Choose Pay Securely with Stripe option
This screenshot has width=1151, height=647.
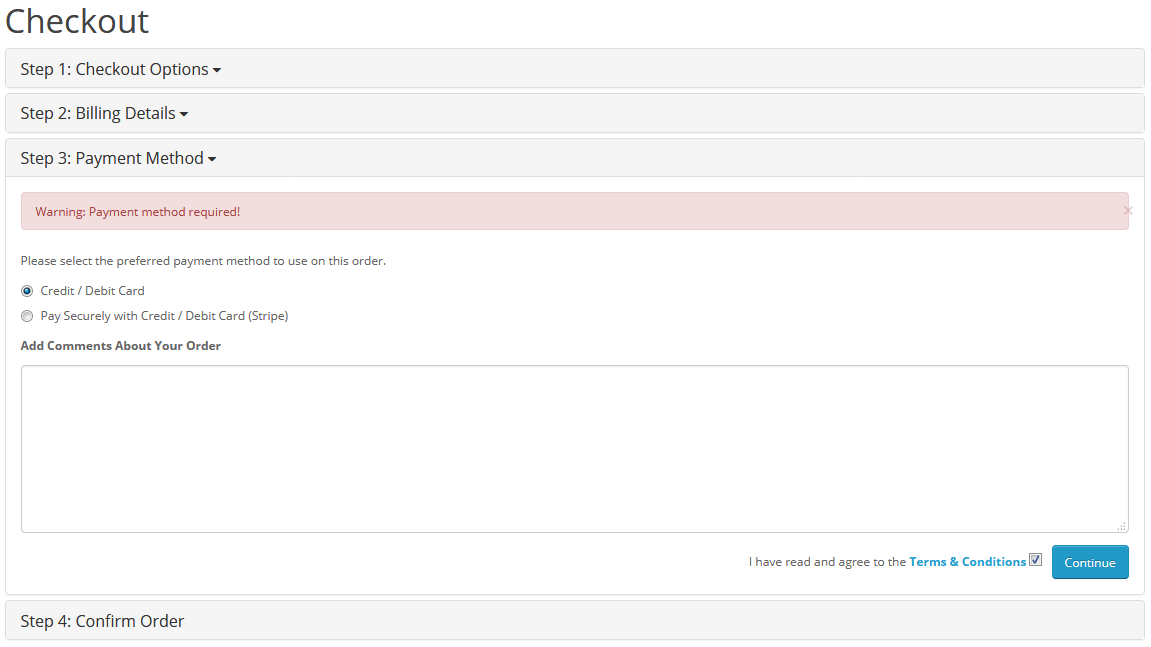click(27, 315)
